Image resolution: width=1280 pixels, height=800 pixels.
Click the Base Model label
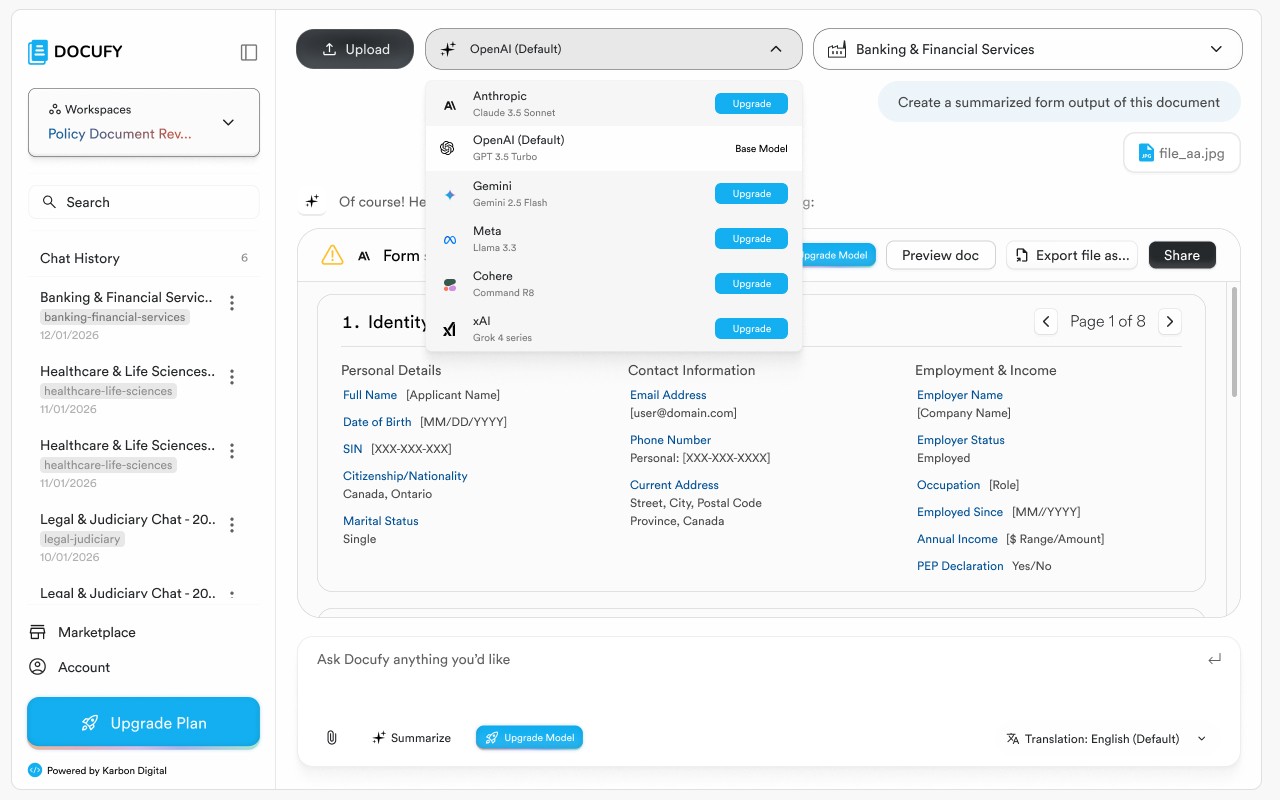click(761, 149)
